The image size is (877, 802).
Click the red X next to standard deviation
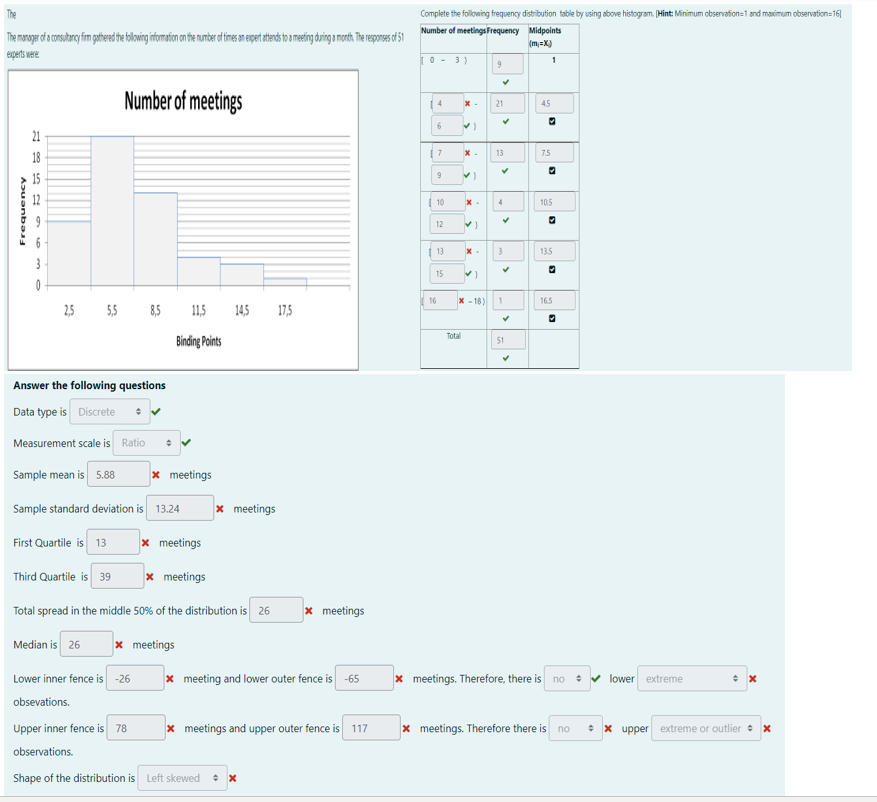click(220, 509)
